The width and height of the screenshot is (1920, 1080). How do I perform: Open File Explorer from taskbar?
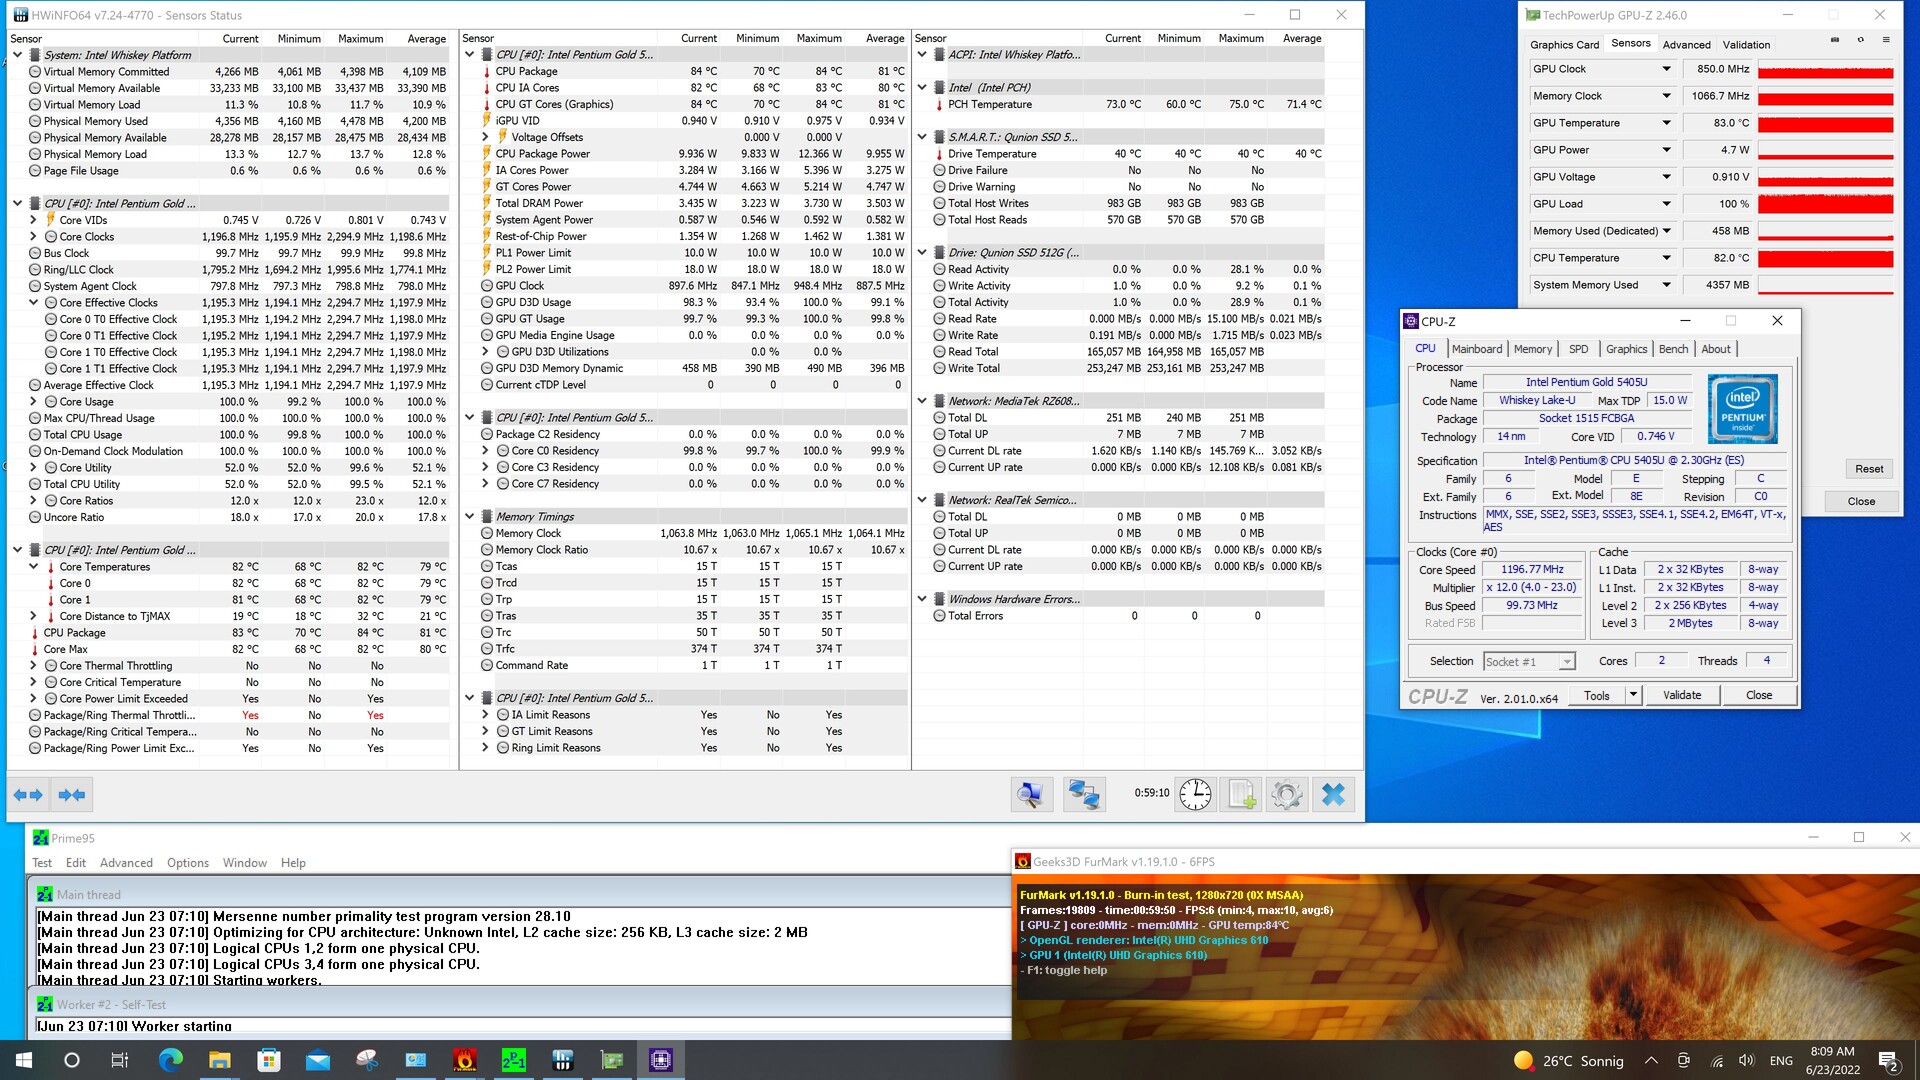click(x=219, y=1060)
